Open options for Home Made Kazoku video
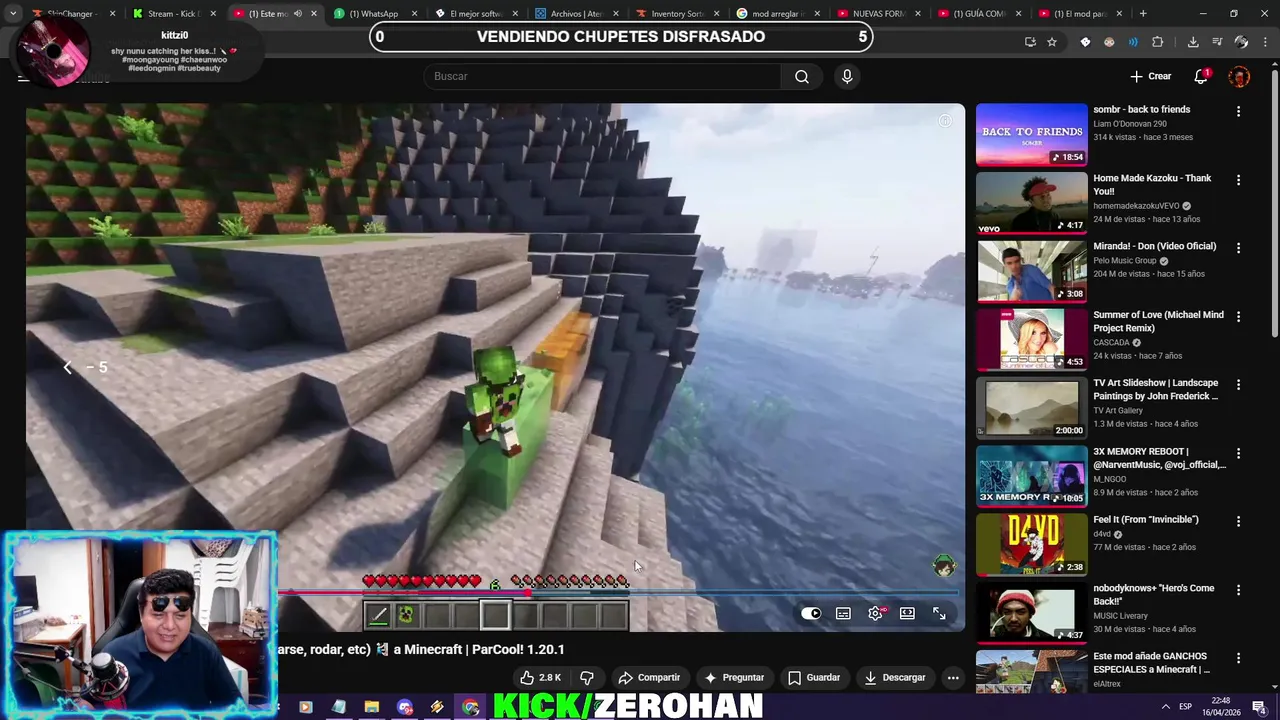 click(x=1239, y=180)
